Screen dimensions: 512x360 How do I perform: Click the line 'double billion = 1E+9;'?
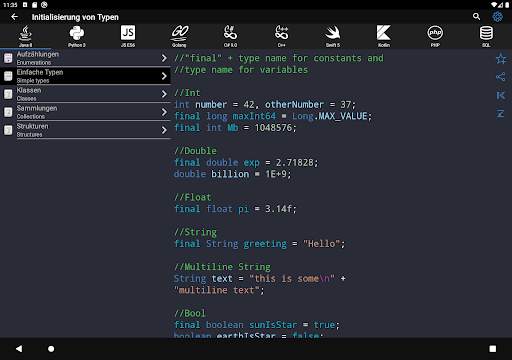click(x=232, y=174)
